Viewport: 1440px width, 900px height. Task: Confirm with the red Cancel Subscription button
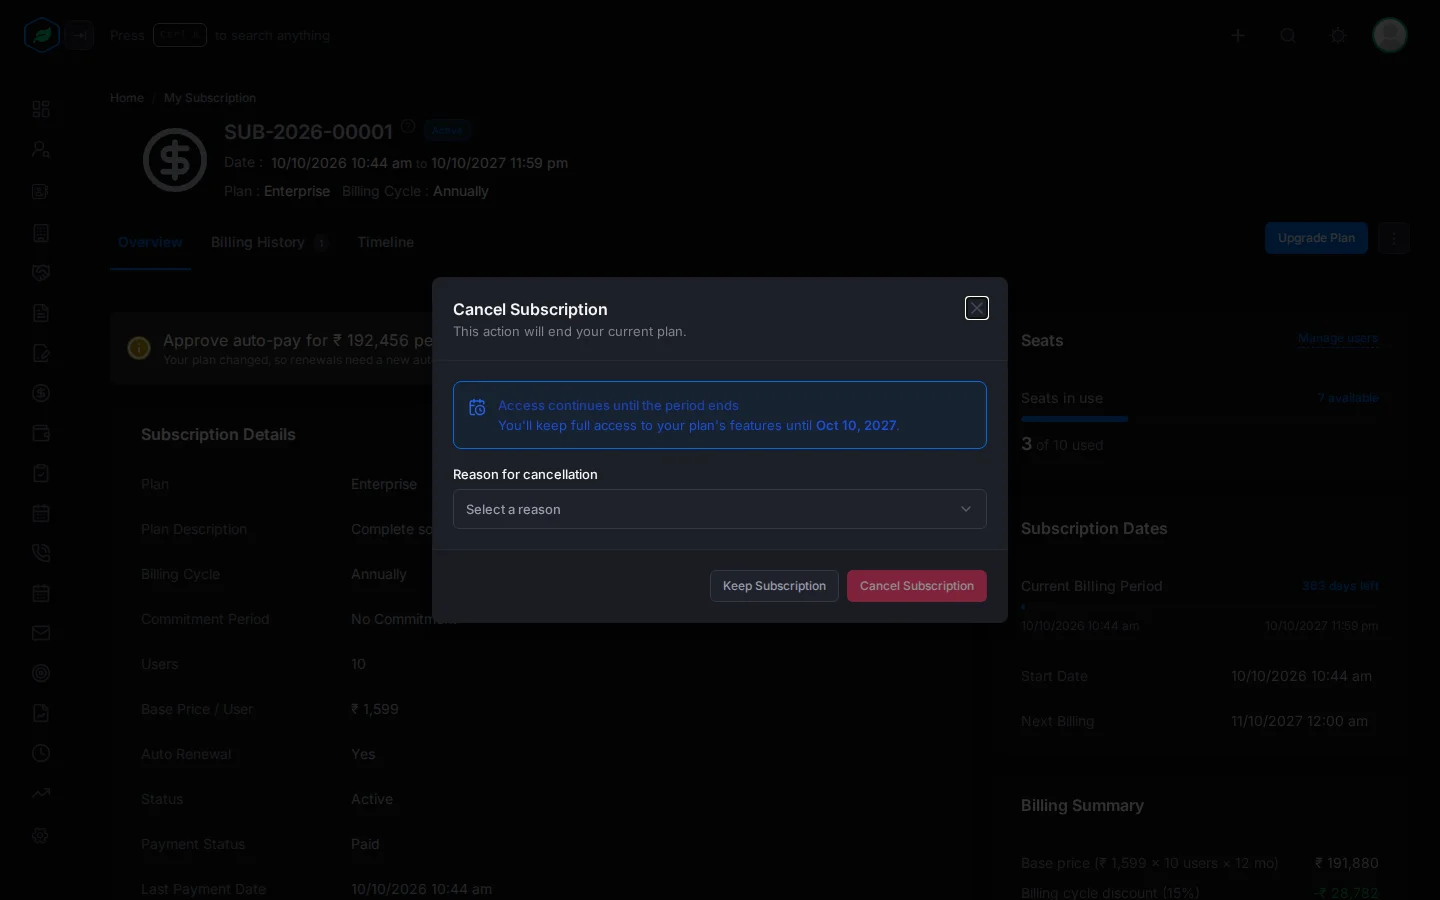coord(916,586)
